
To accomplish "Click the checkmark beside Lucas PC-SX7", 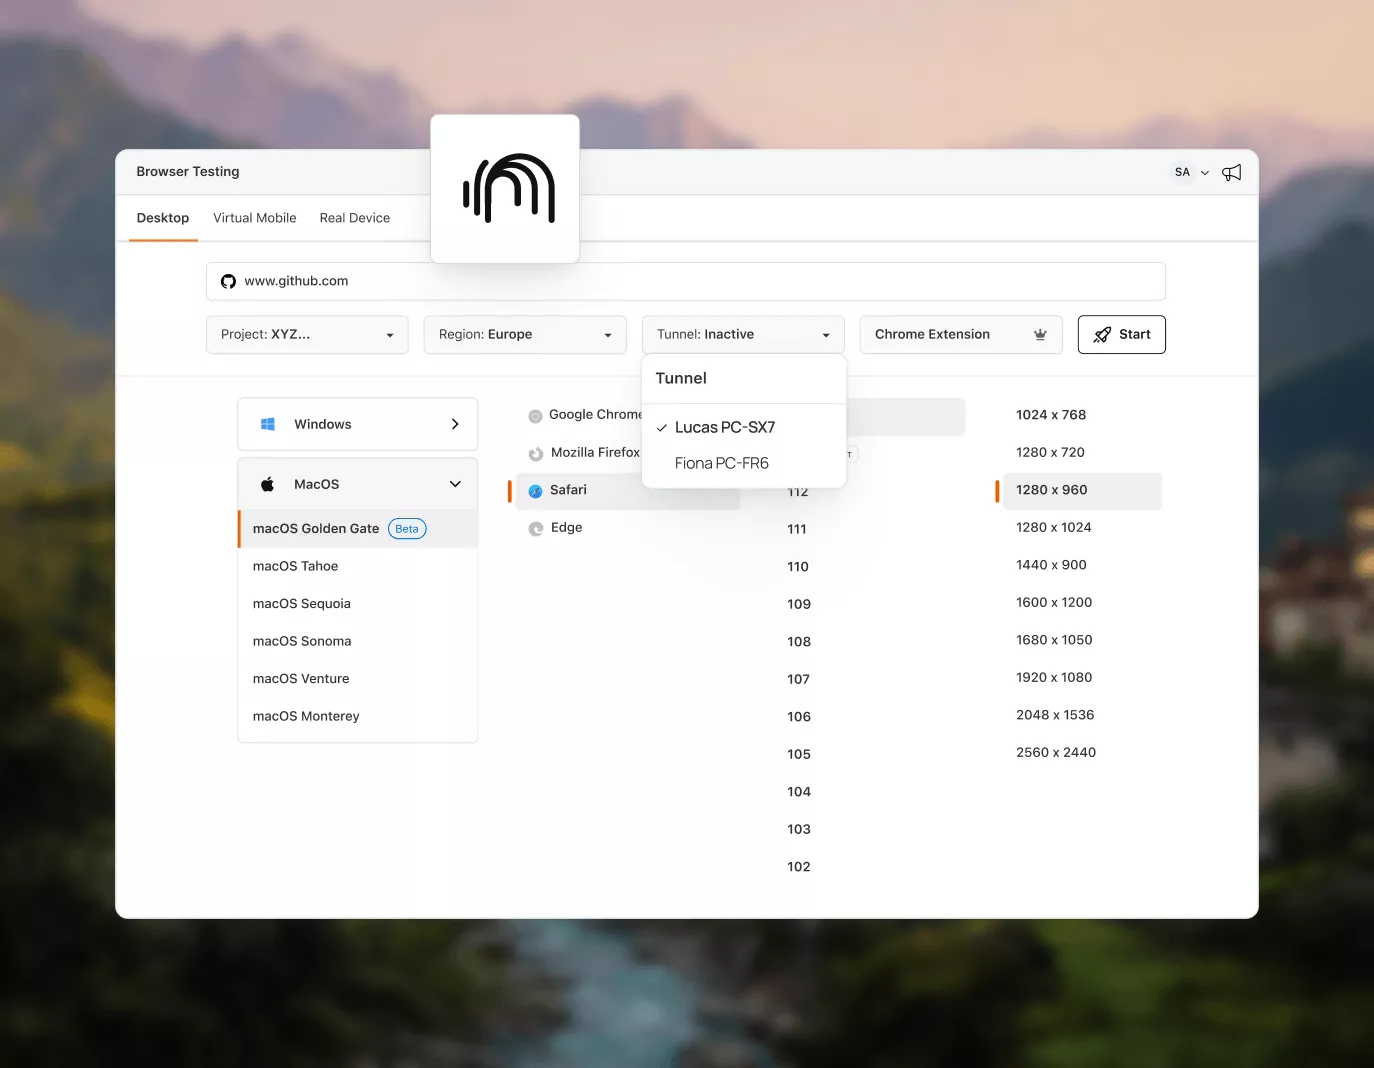I will tap(661, 428).
